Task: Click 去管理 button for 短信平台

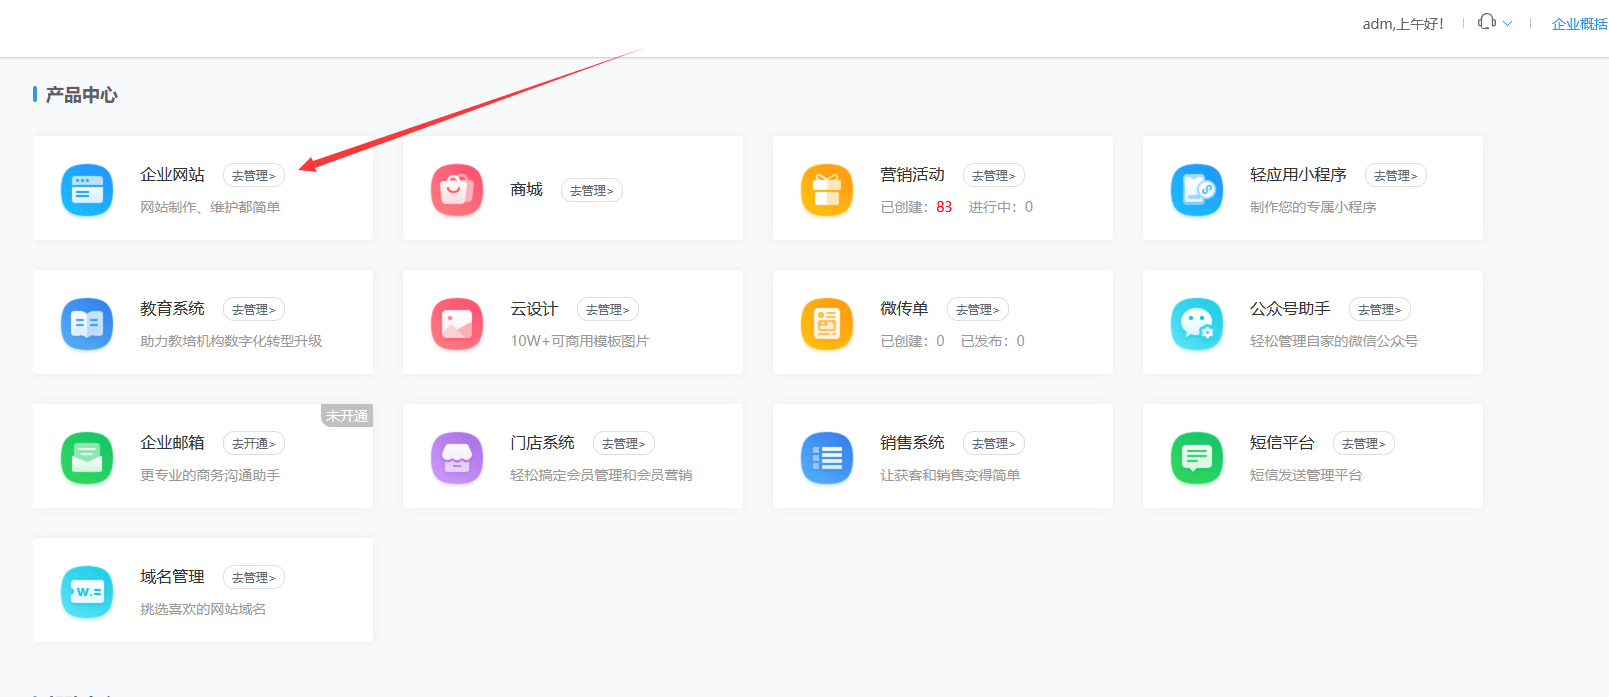Action: (1364, 443)
